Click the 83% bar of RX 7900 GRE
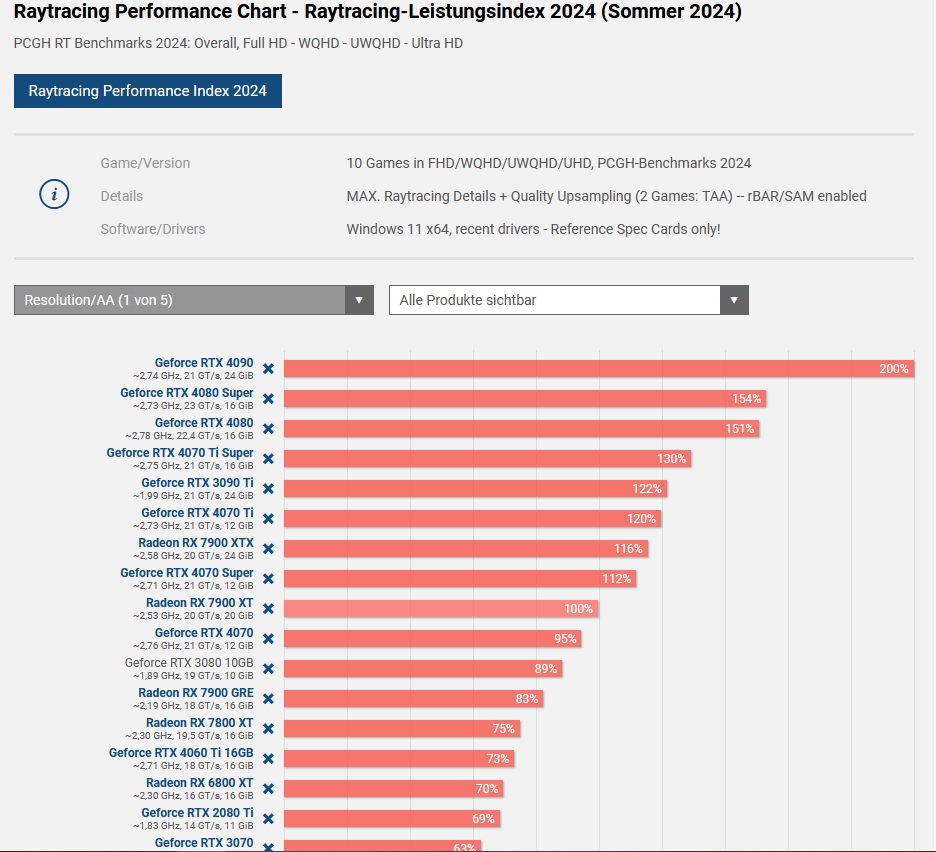The width and height of the screenshot is (936, 852). point(414,699)
